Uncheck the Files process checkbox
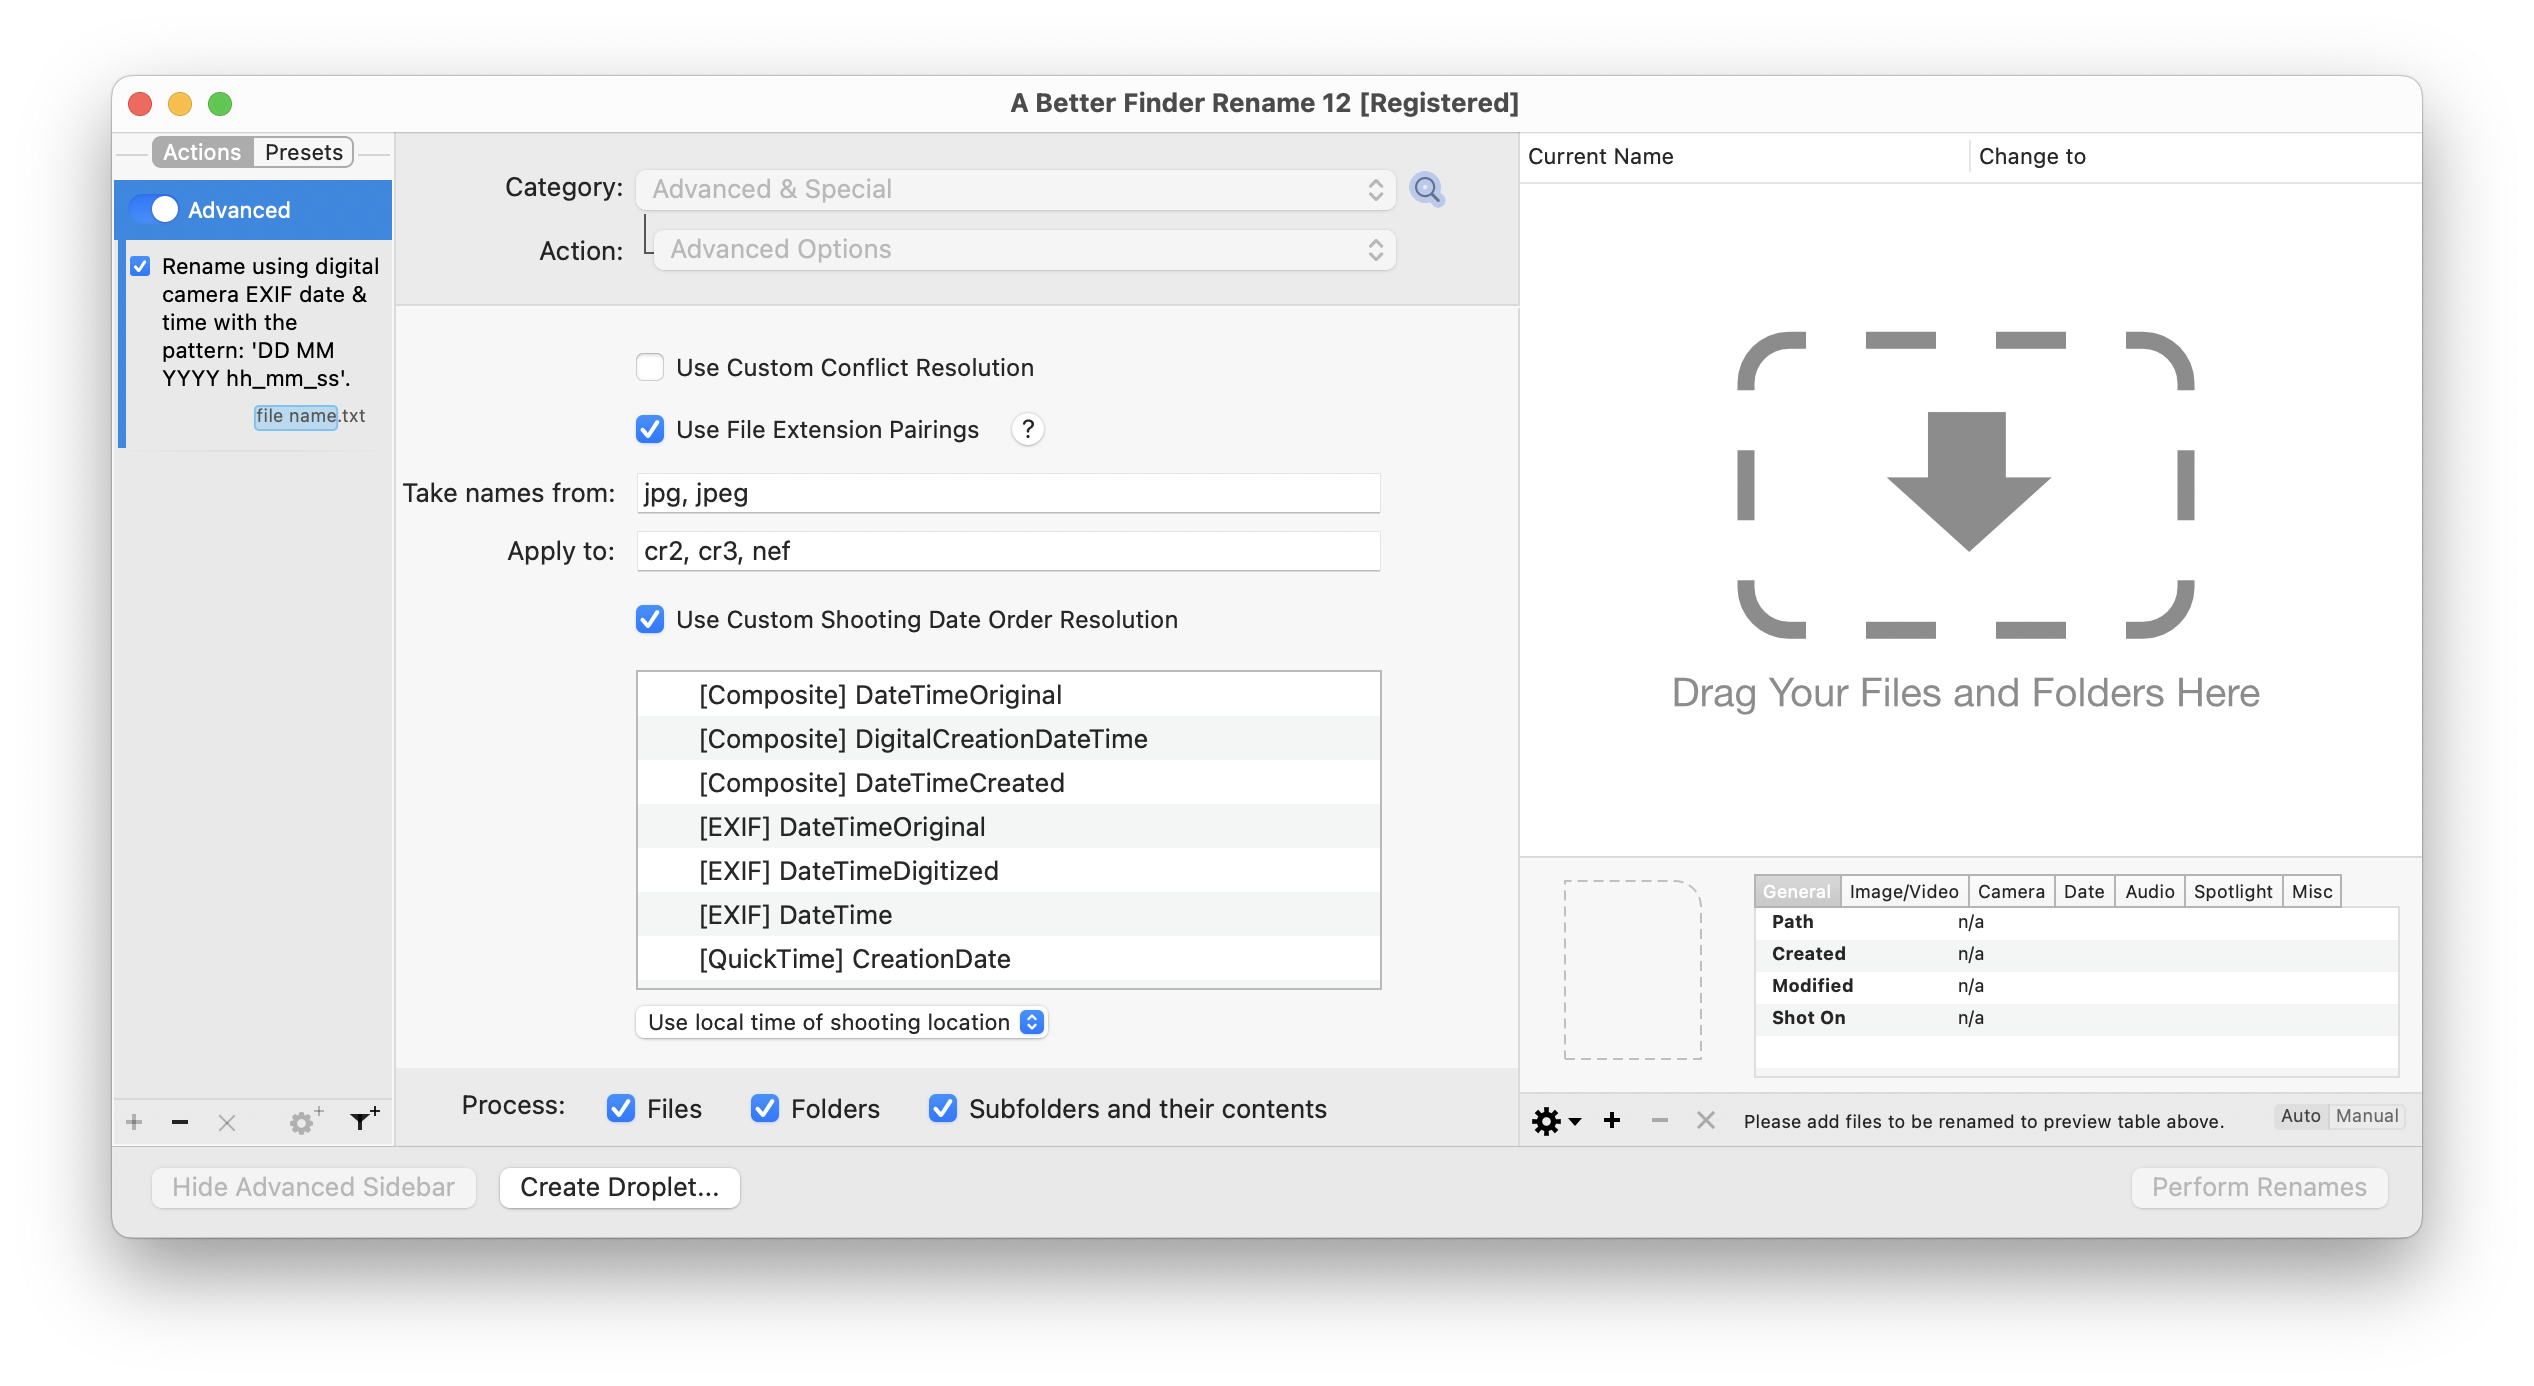 621,1108
